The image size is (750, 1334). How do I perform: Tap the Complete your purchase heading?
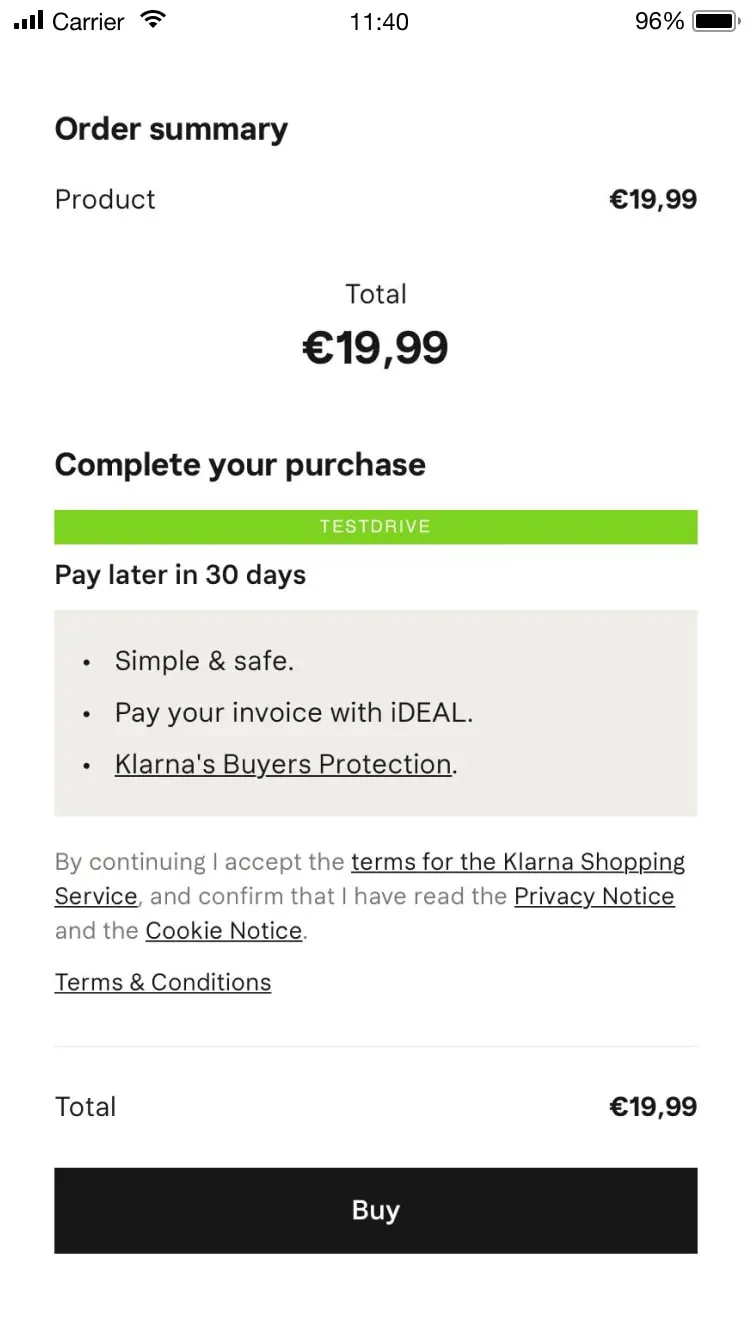[x=240, y=465]
